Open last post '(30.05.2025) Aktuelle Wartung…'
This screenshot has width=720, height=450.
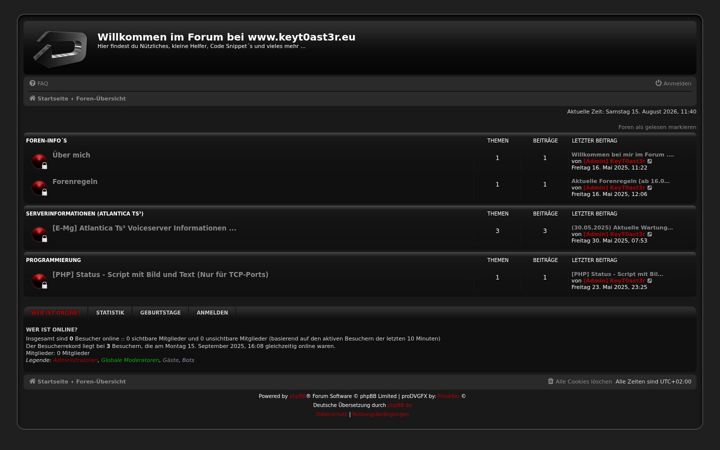coord(622,228)
